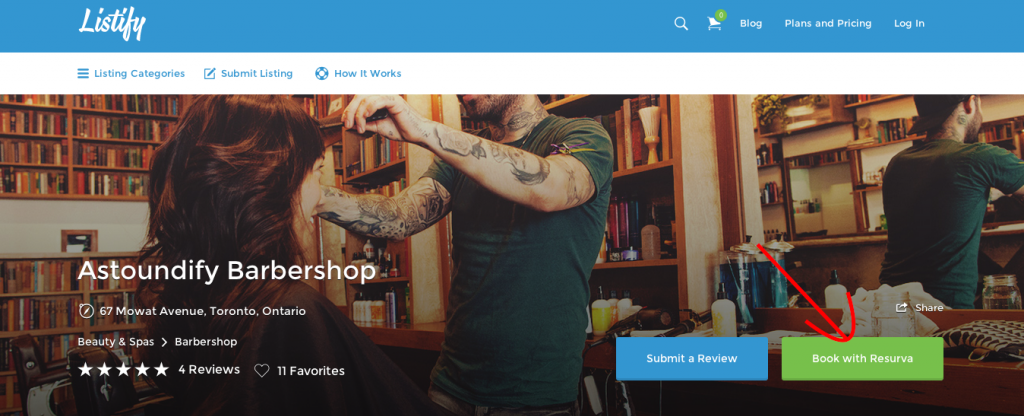Open Plans and Pricing page
The height and width of the screenshot is (416, 1024).
point(827,24)
